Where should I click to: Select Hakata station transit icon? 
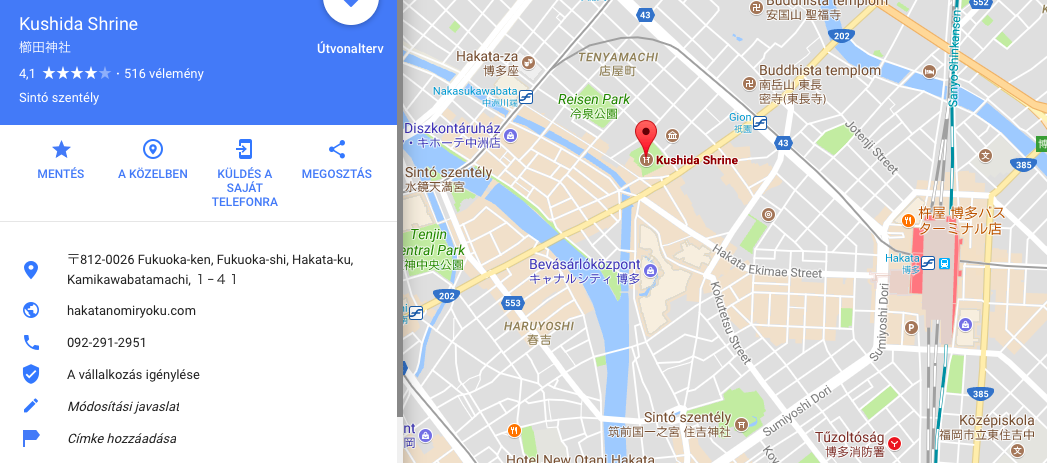tap(927, 263)
